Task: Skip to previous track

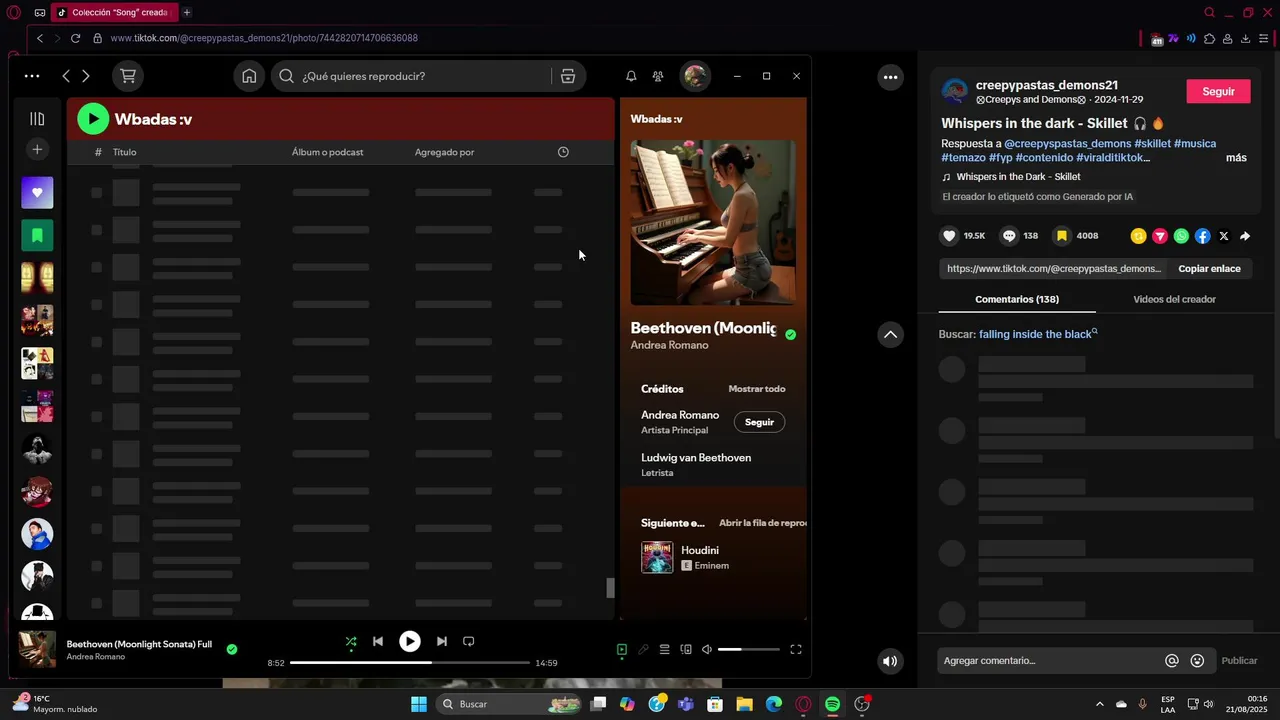Action: 378,641
